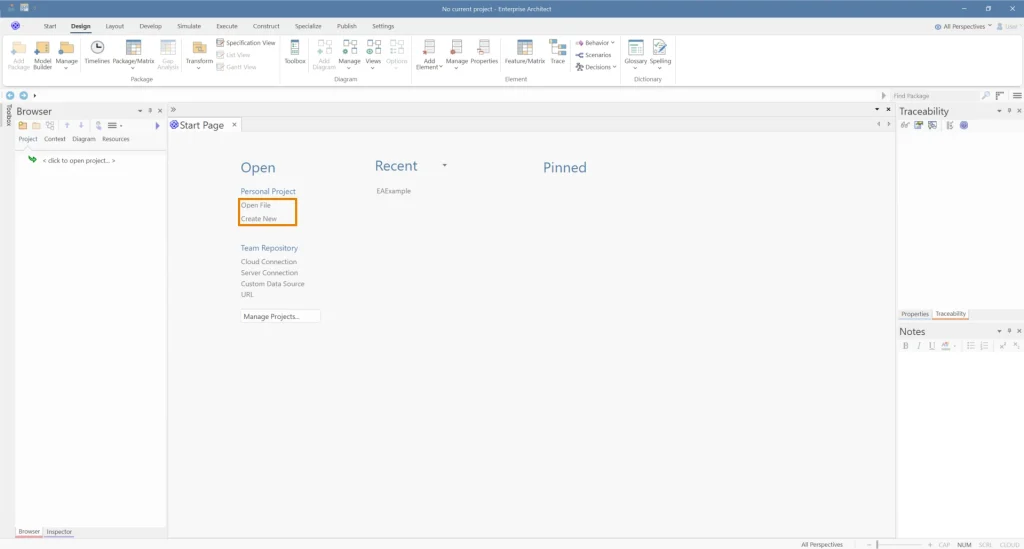The image size is (1024, 549).
Task: Navigate forward with the blue right arrow
Action: 24,95
